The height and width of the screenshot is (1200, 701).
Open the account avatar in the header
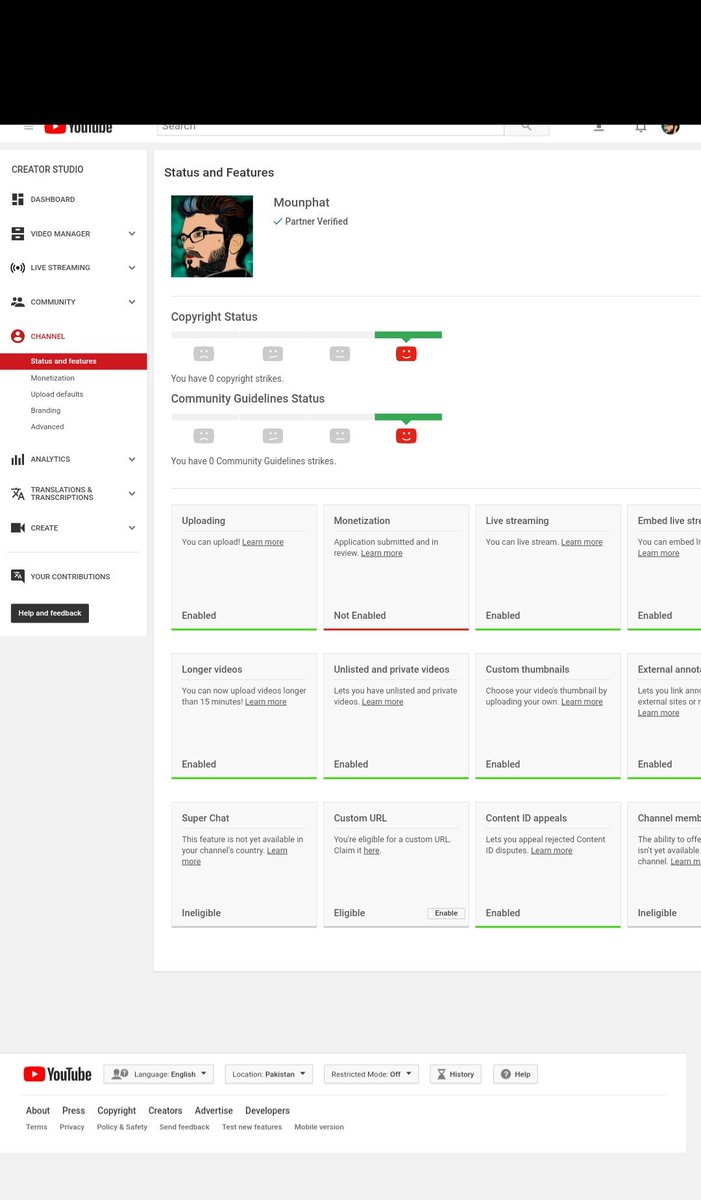[x=671, y=127]
